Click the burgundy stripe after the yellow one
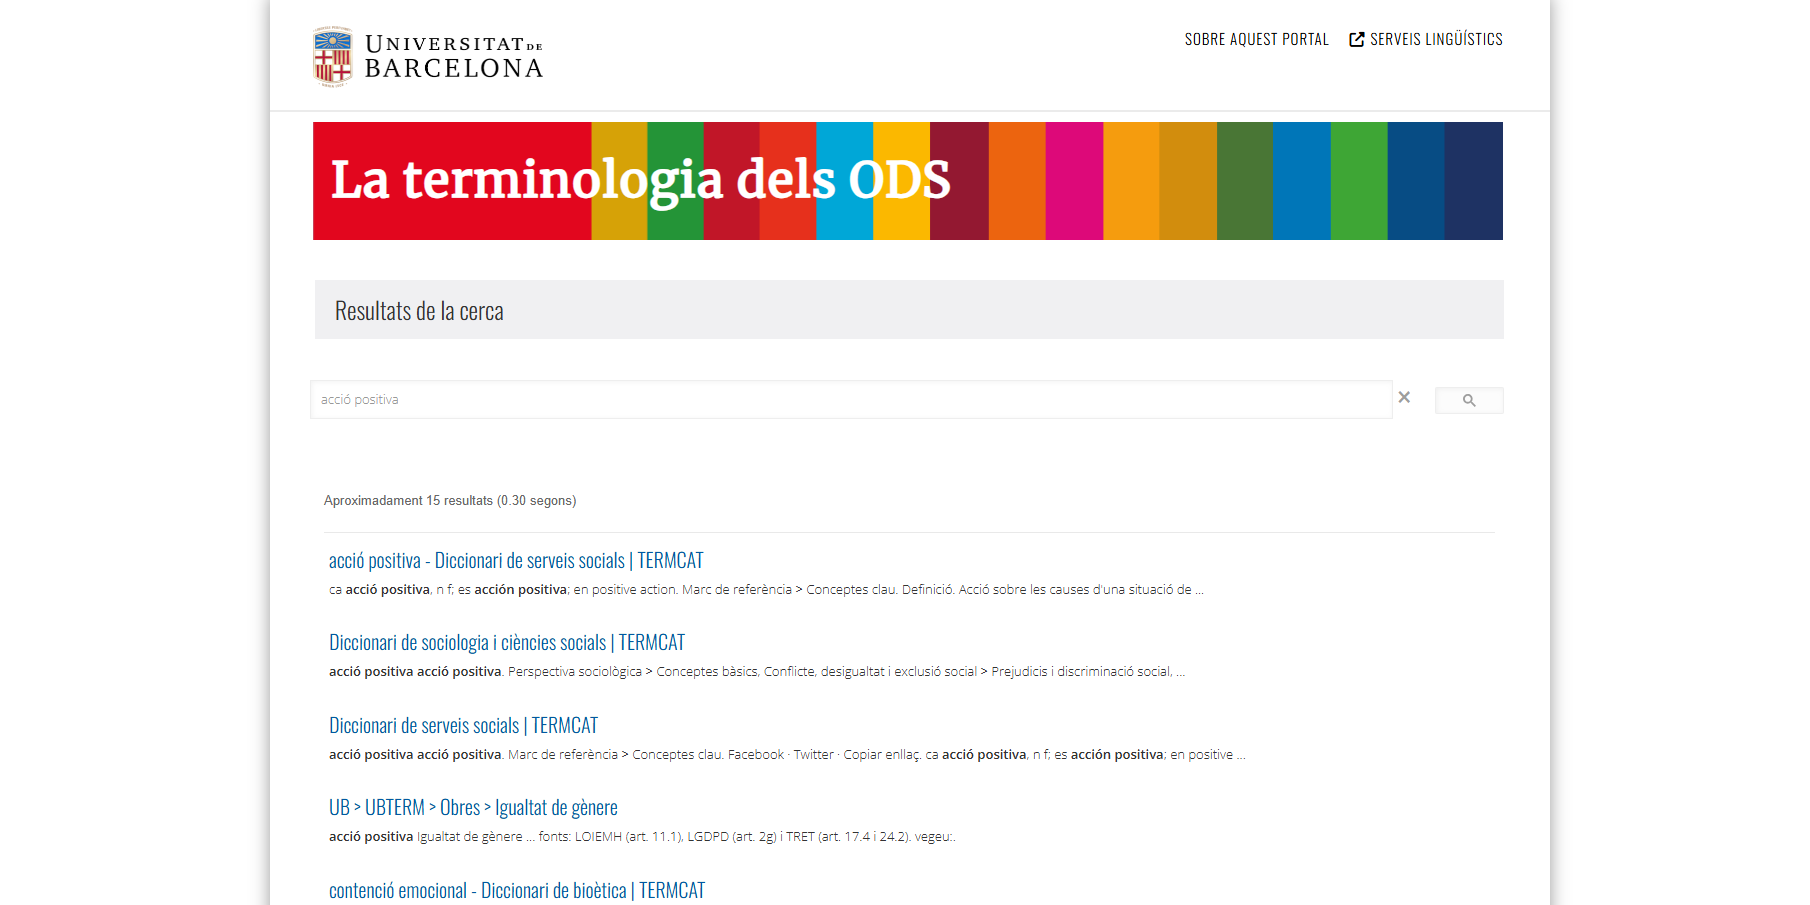The width and height of the screenshot is (1810, 905). [959, 181]
